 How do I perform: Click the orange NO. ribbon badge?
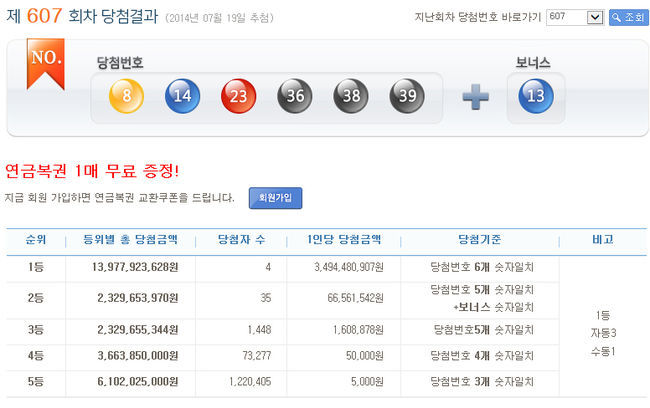(46, 62)
